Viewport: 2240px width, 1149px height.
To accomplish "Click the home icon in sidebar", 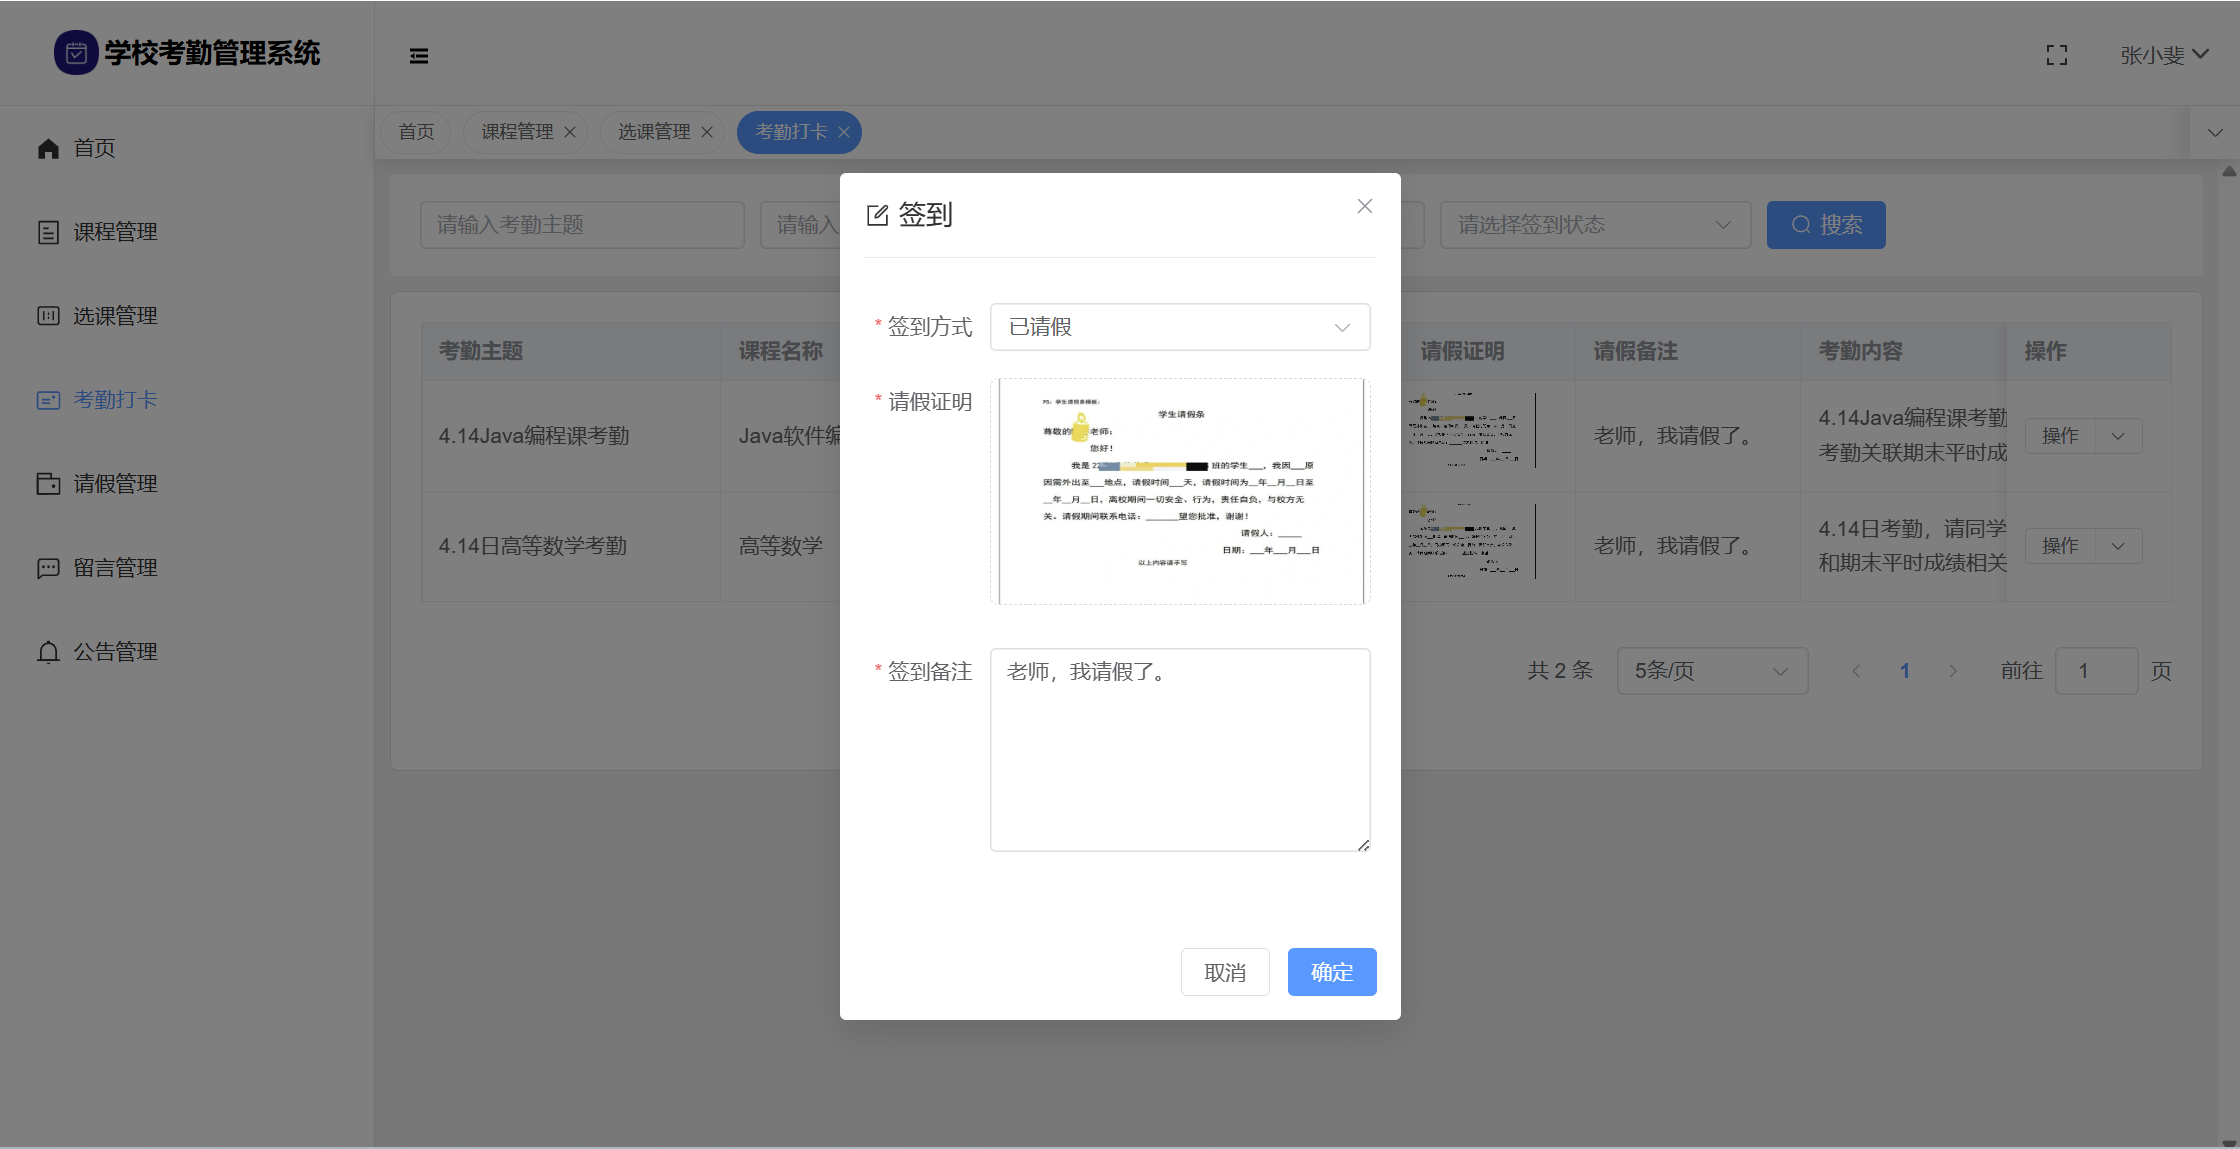I will (x=48, y=148).
